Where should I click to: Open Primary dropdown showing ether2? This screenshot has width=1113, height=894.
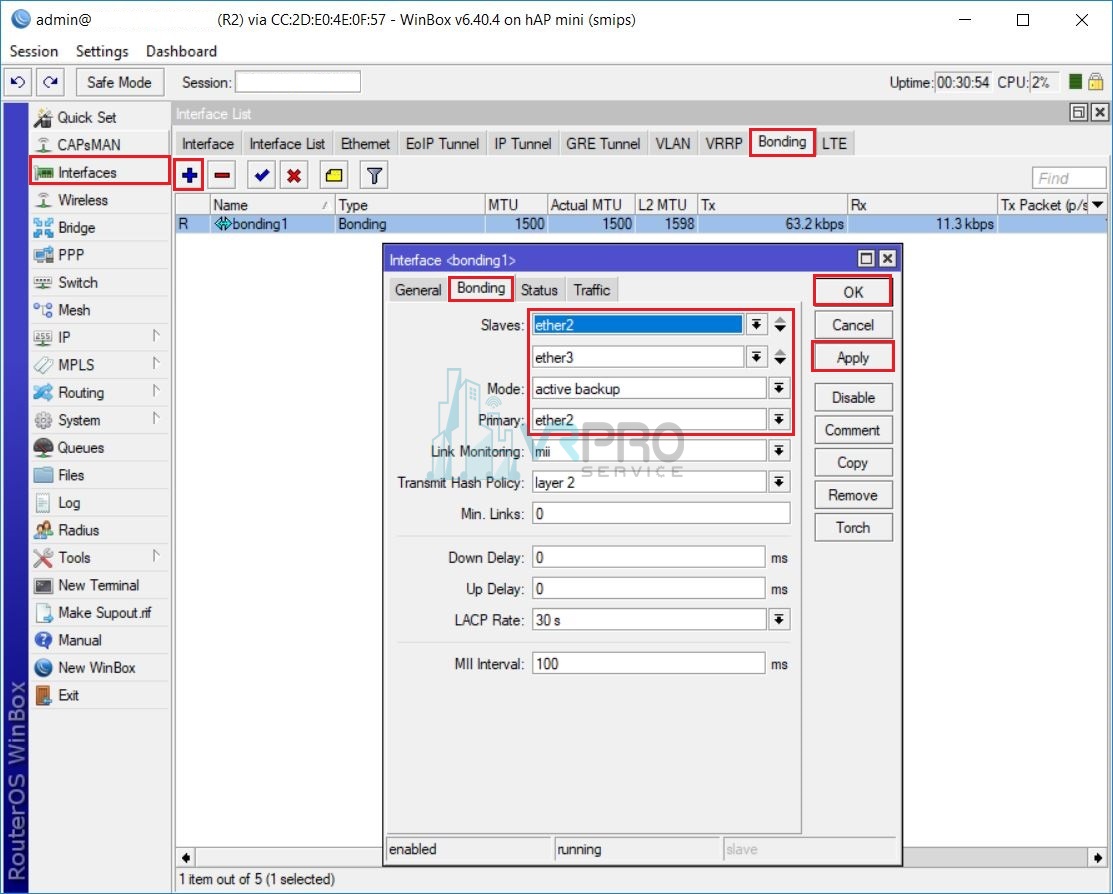pyautogui.click(x=779, y=420)
